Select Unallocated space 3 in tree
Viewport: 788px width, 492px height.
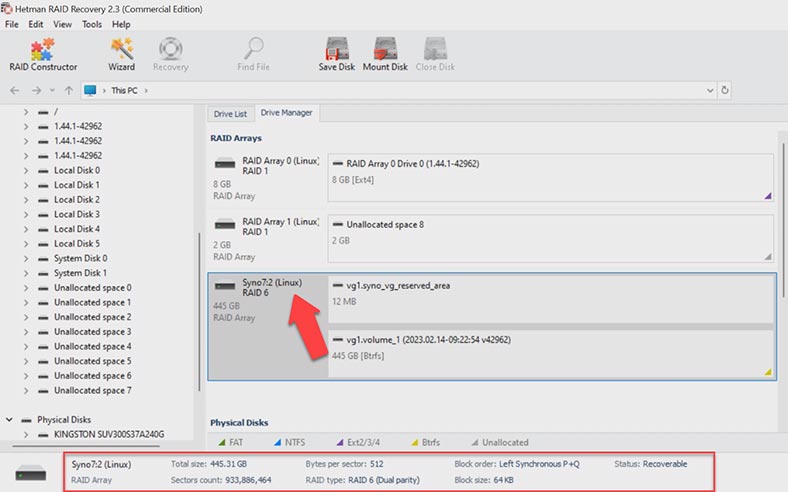(x=92, y=332)
